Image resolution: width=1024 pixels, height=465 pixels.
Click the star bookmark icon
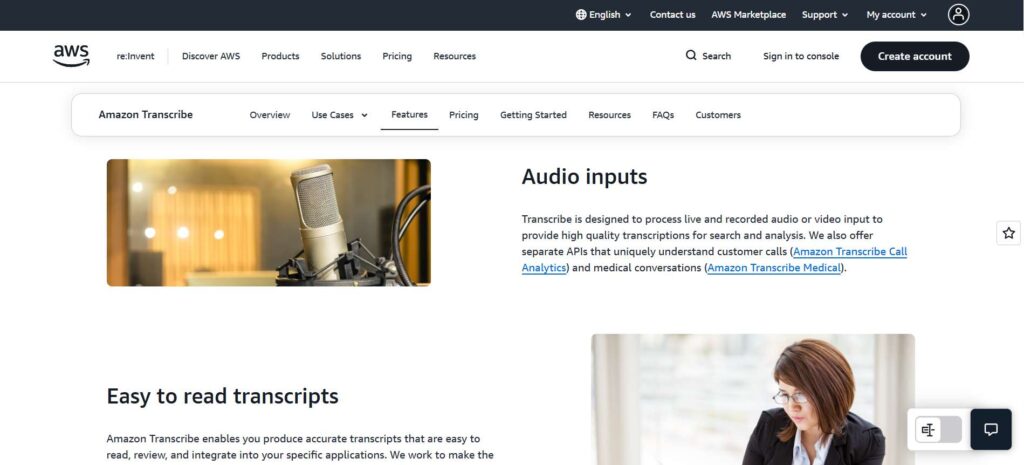[x=1008, y=233]
